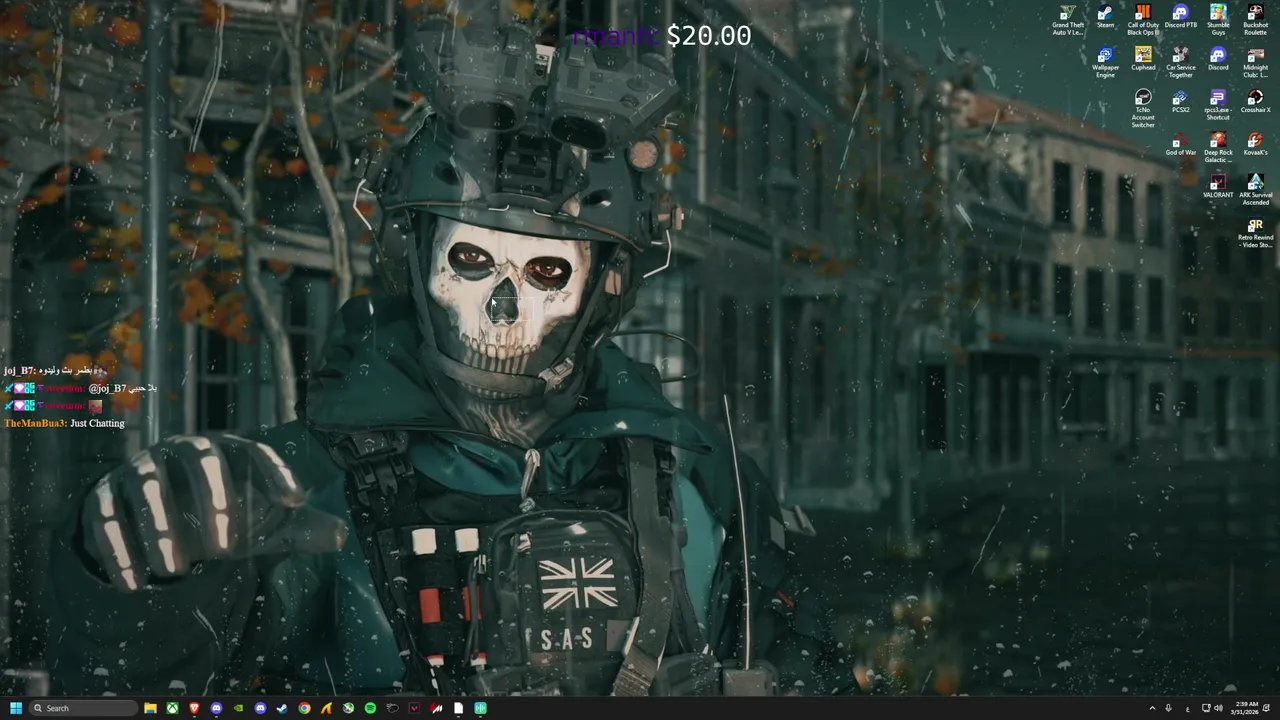The image size is (1280, 720).
Task: Select the rpcs3.exe Shortcut desktop icon
Action: tap(1218, 105)
